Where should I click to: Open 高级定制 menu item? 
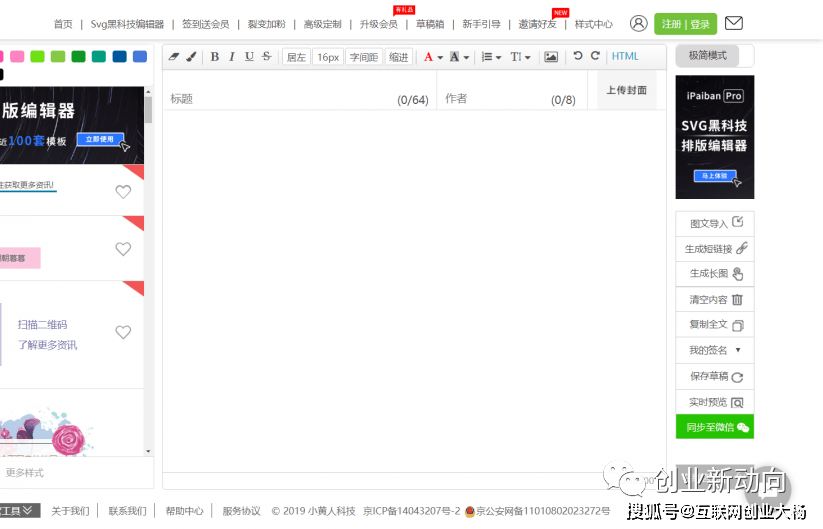tap(322, 24)
